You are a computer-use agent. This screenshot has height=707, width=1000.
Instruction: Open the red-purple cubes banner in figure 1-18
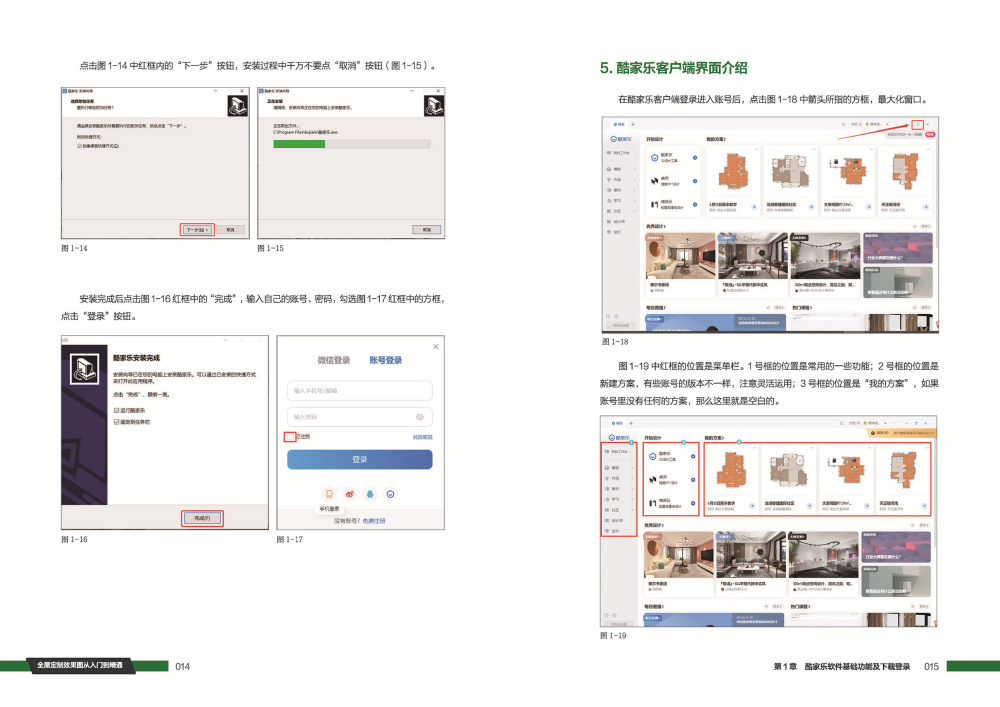(899, 248)
